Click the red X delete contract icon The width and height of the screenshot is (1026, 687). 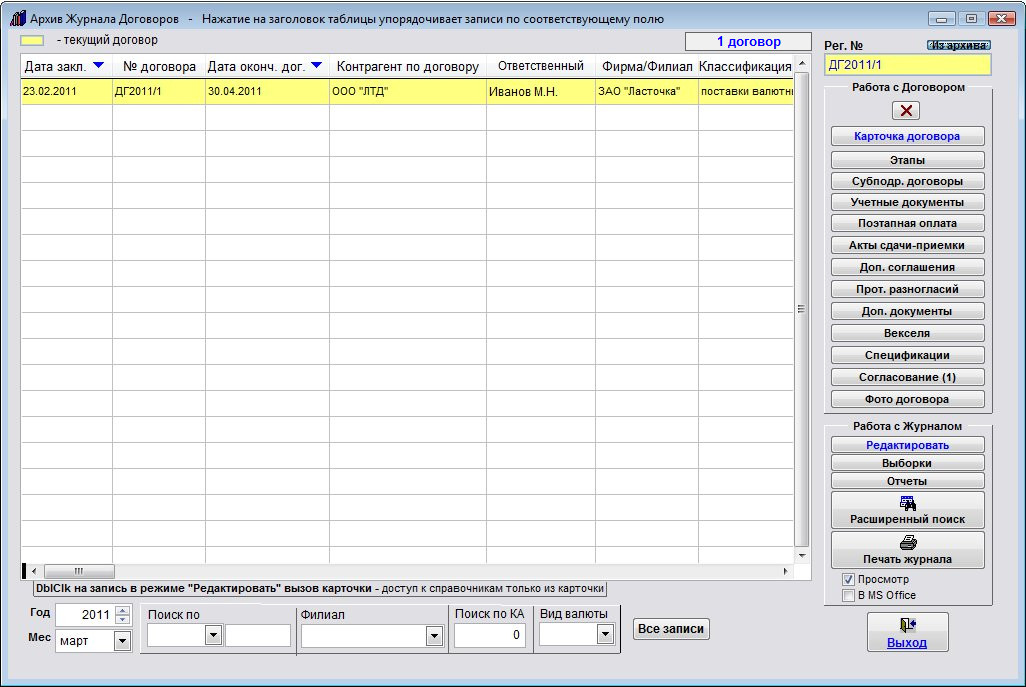tap(906, 111)
